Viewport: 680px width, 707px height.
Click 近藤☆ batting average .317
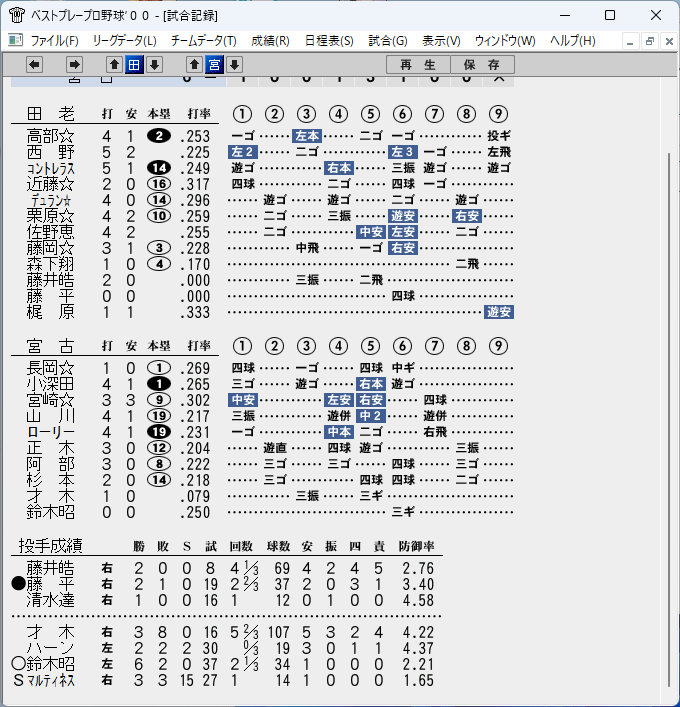coord(195,184)
